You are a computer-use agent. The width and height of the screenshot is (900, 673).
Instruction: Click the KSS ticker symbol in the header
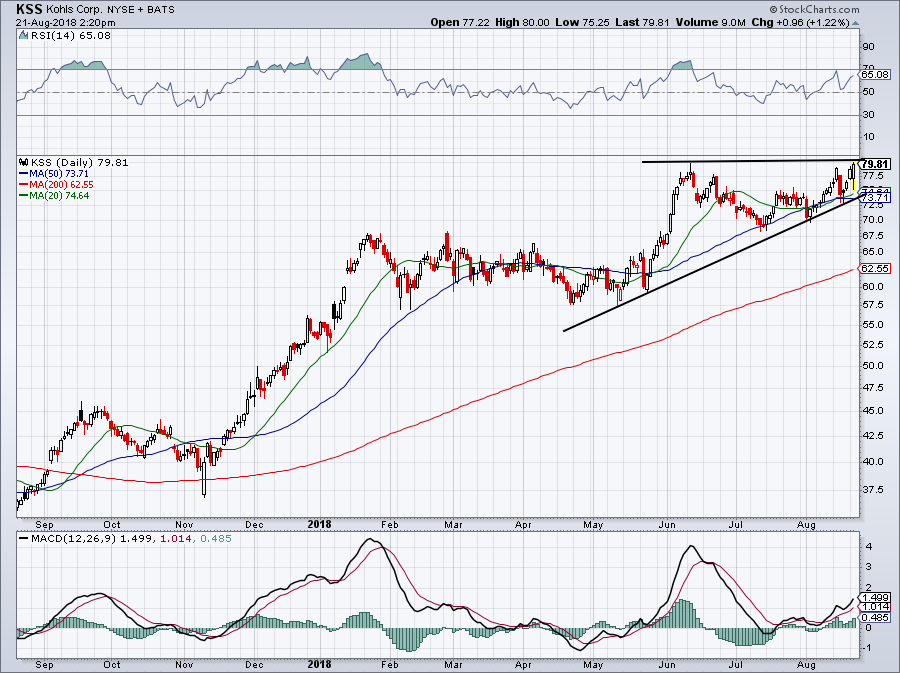click(x=29, y=9)
